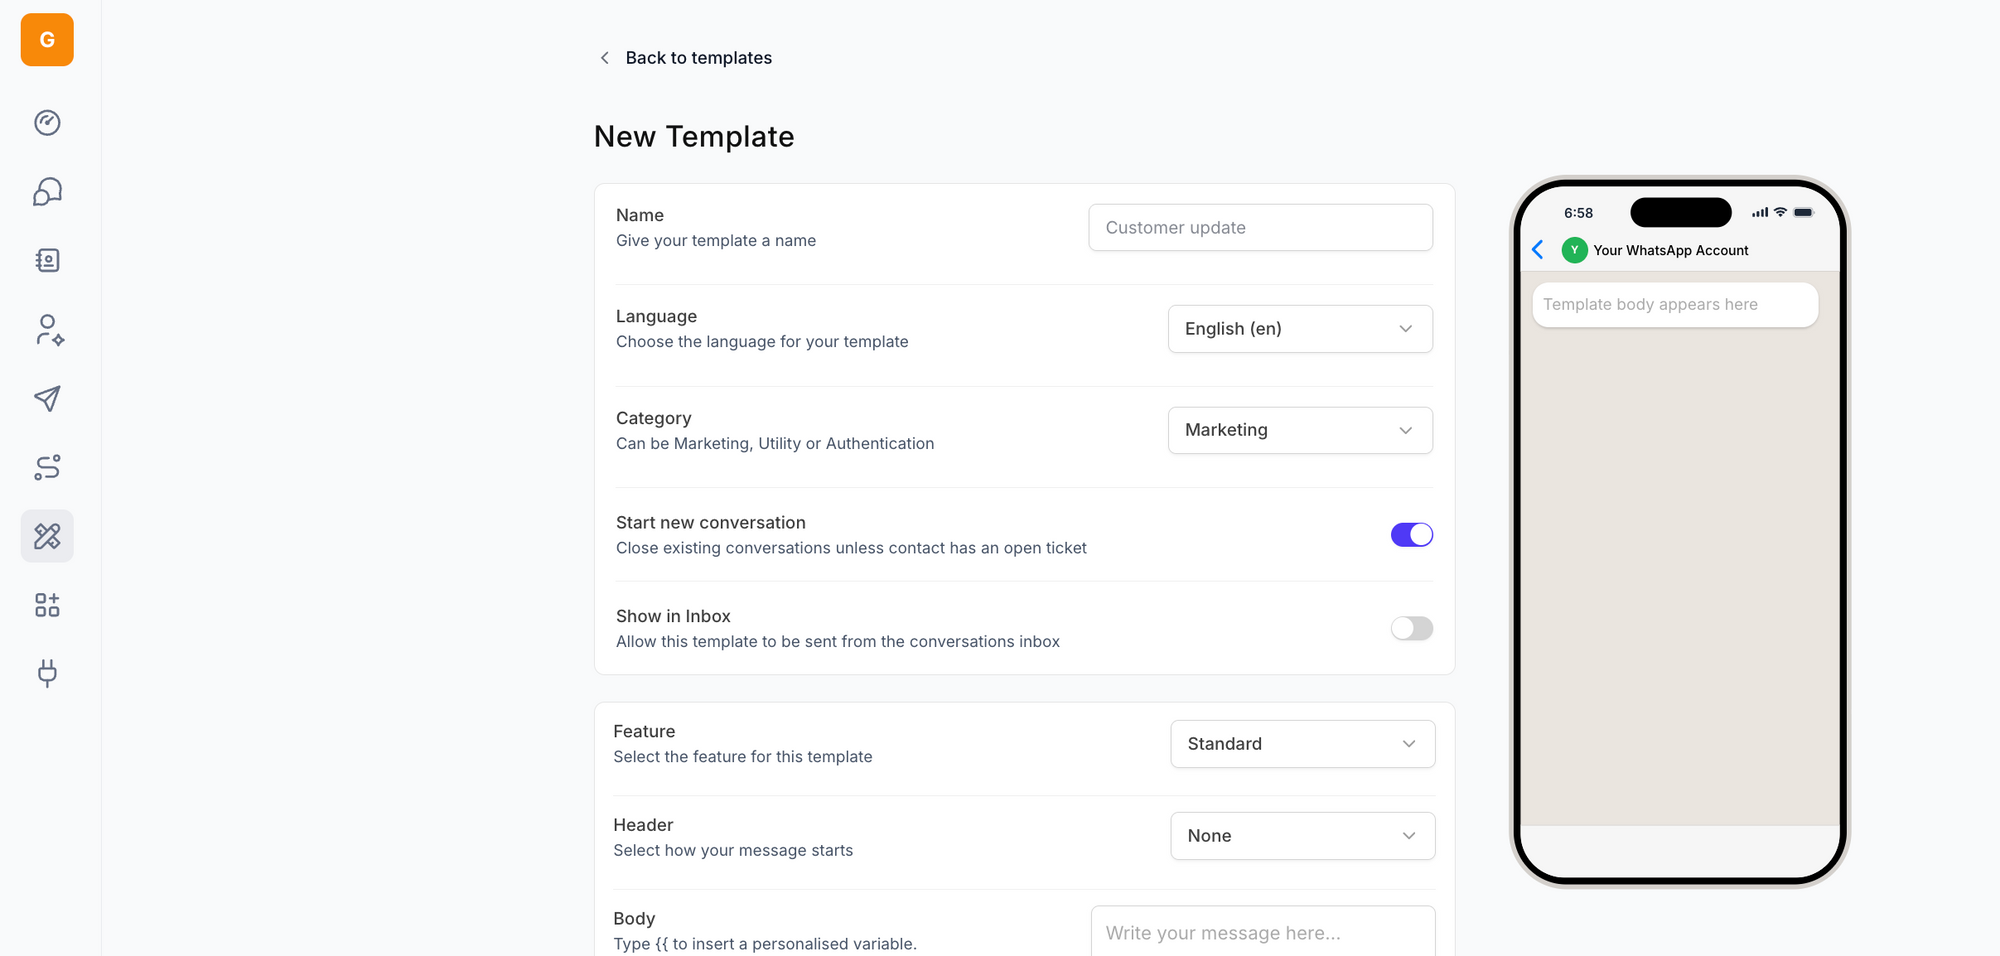Open the Language dropdown showing English (en)

pyautogui.click(x=1299, y=329)
